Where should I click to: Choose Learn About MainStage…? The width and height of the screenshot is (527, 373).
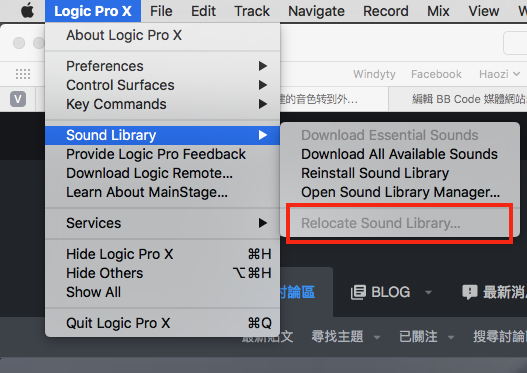pyautogui.click(x=162, y=192)
